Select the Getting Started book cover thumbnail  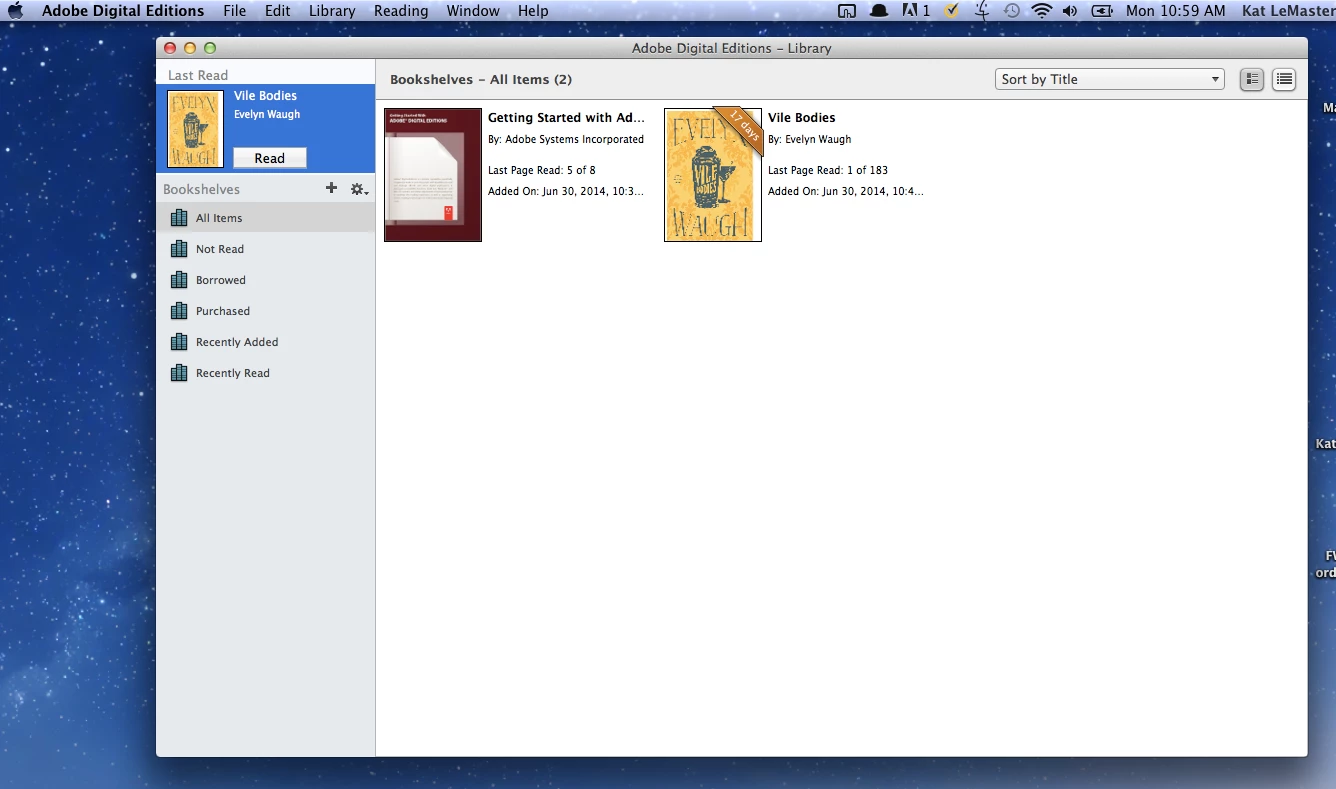(x=433, y=175)
